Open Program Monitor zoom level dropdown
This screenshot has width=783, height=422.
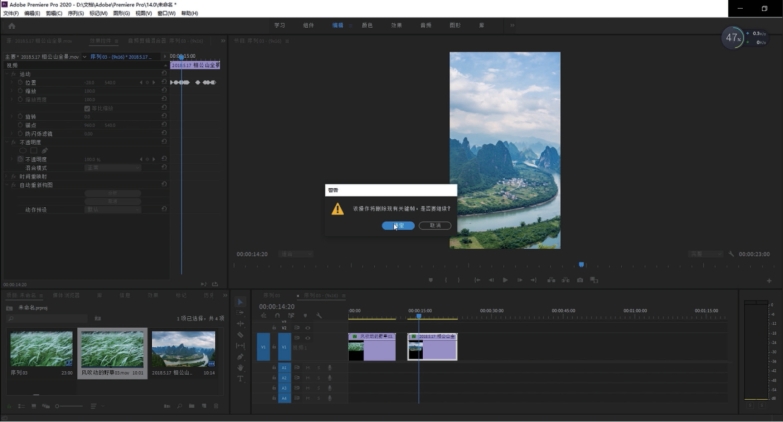pyautogui.click(x=296, y=254)
